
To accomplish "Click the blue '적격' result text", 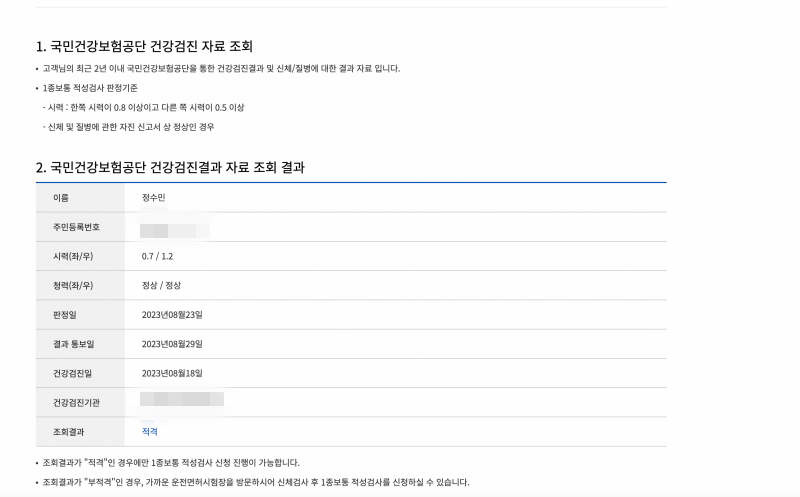I will click(x=149, y=432).
